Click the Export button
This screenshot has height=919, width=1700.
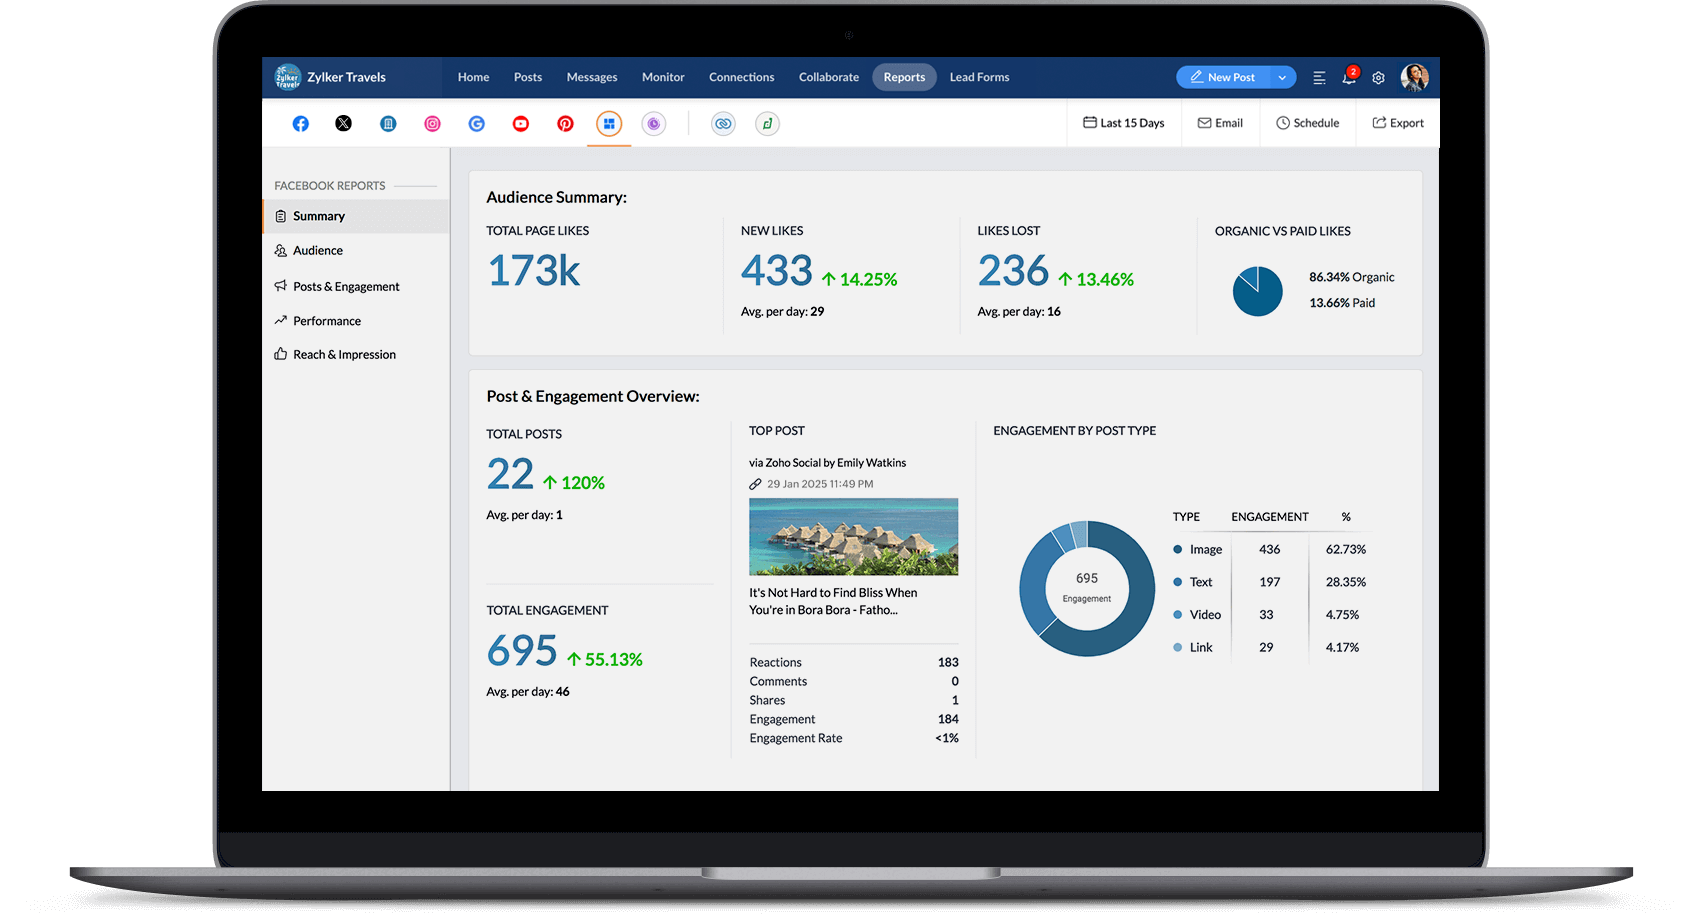[x=1398, y=122]
